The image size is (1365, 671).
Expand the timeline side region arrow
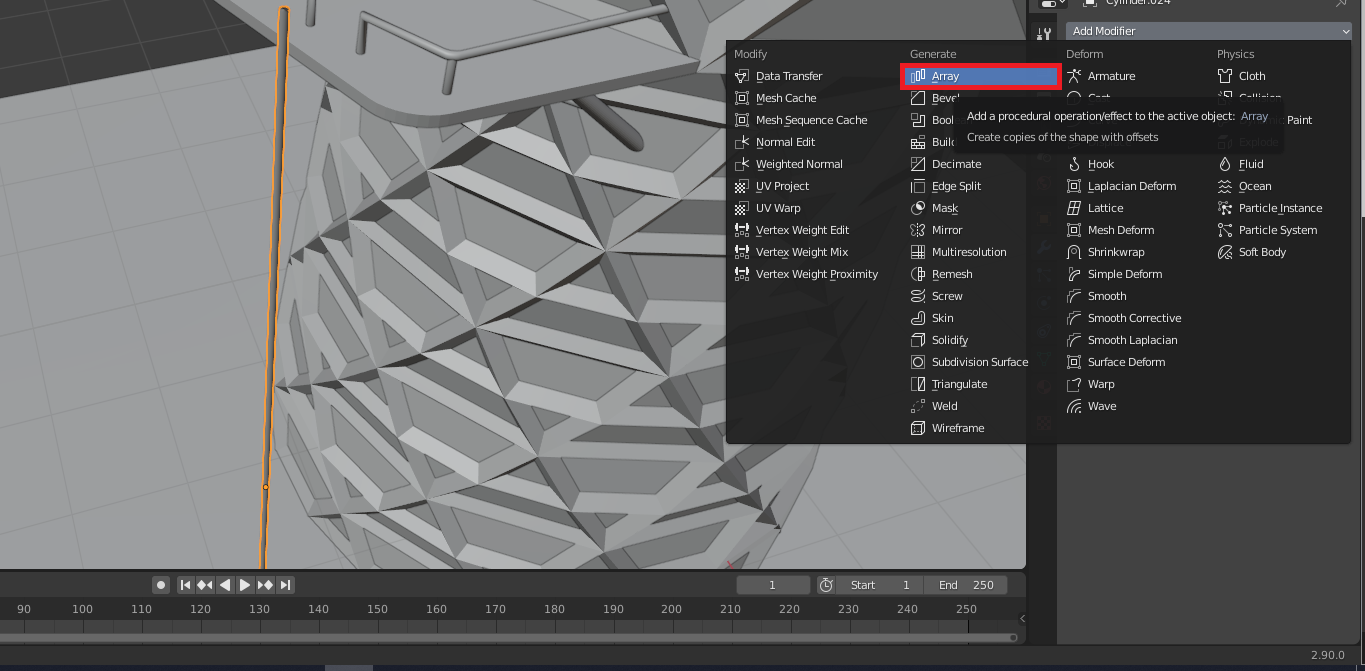point(1022,619)
